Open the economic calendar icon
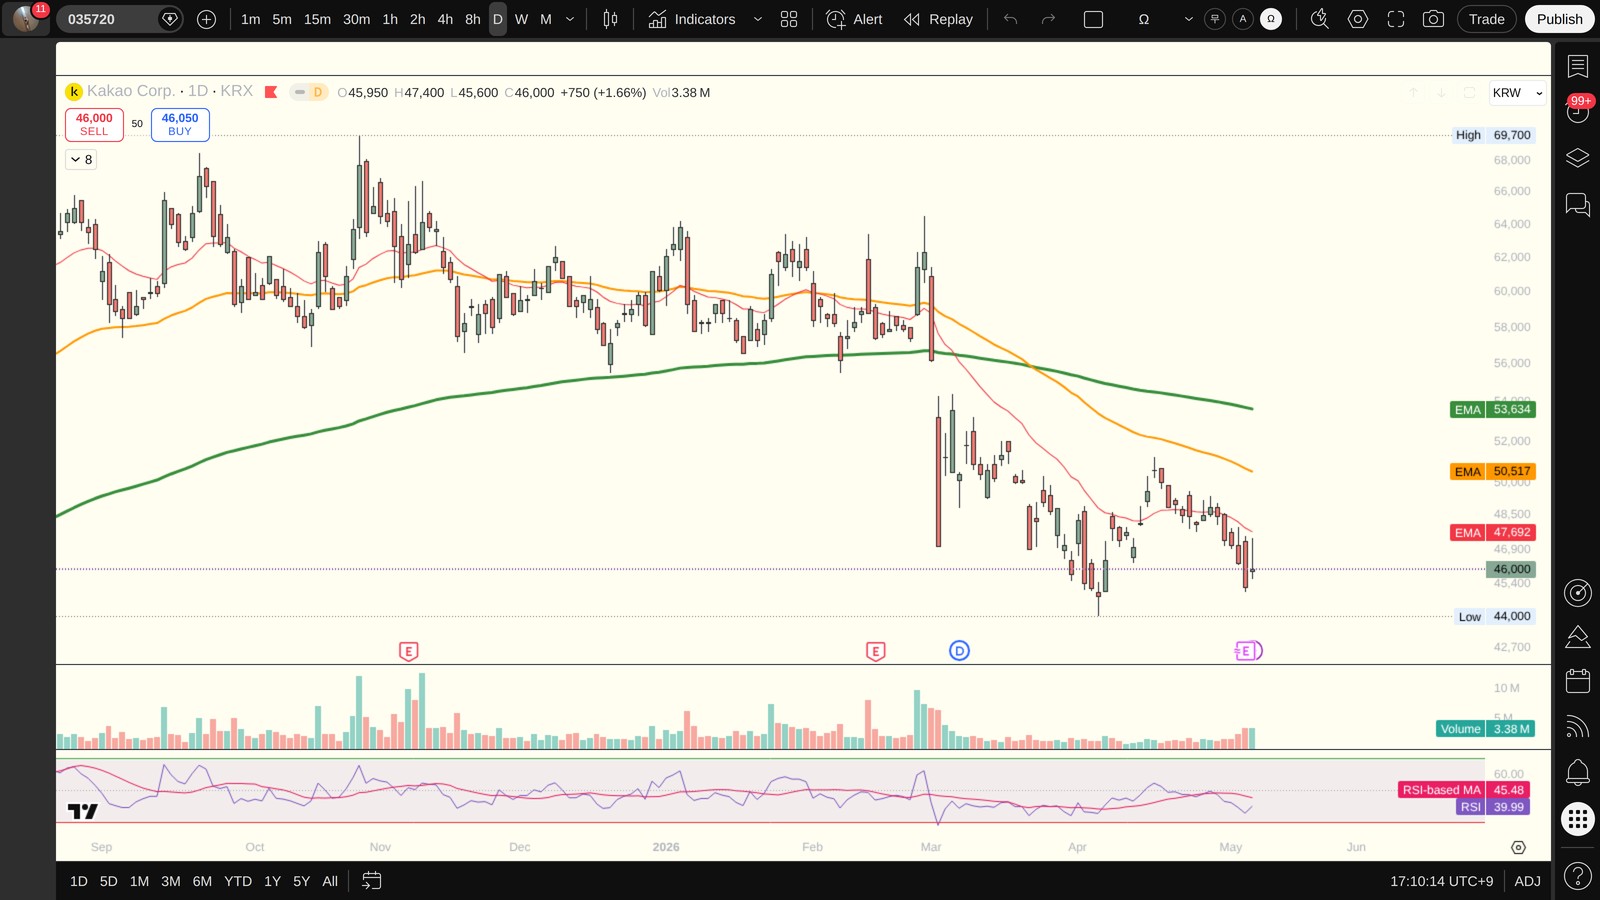This screenshot has width=1600, height=900. [1577, 681]
